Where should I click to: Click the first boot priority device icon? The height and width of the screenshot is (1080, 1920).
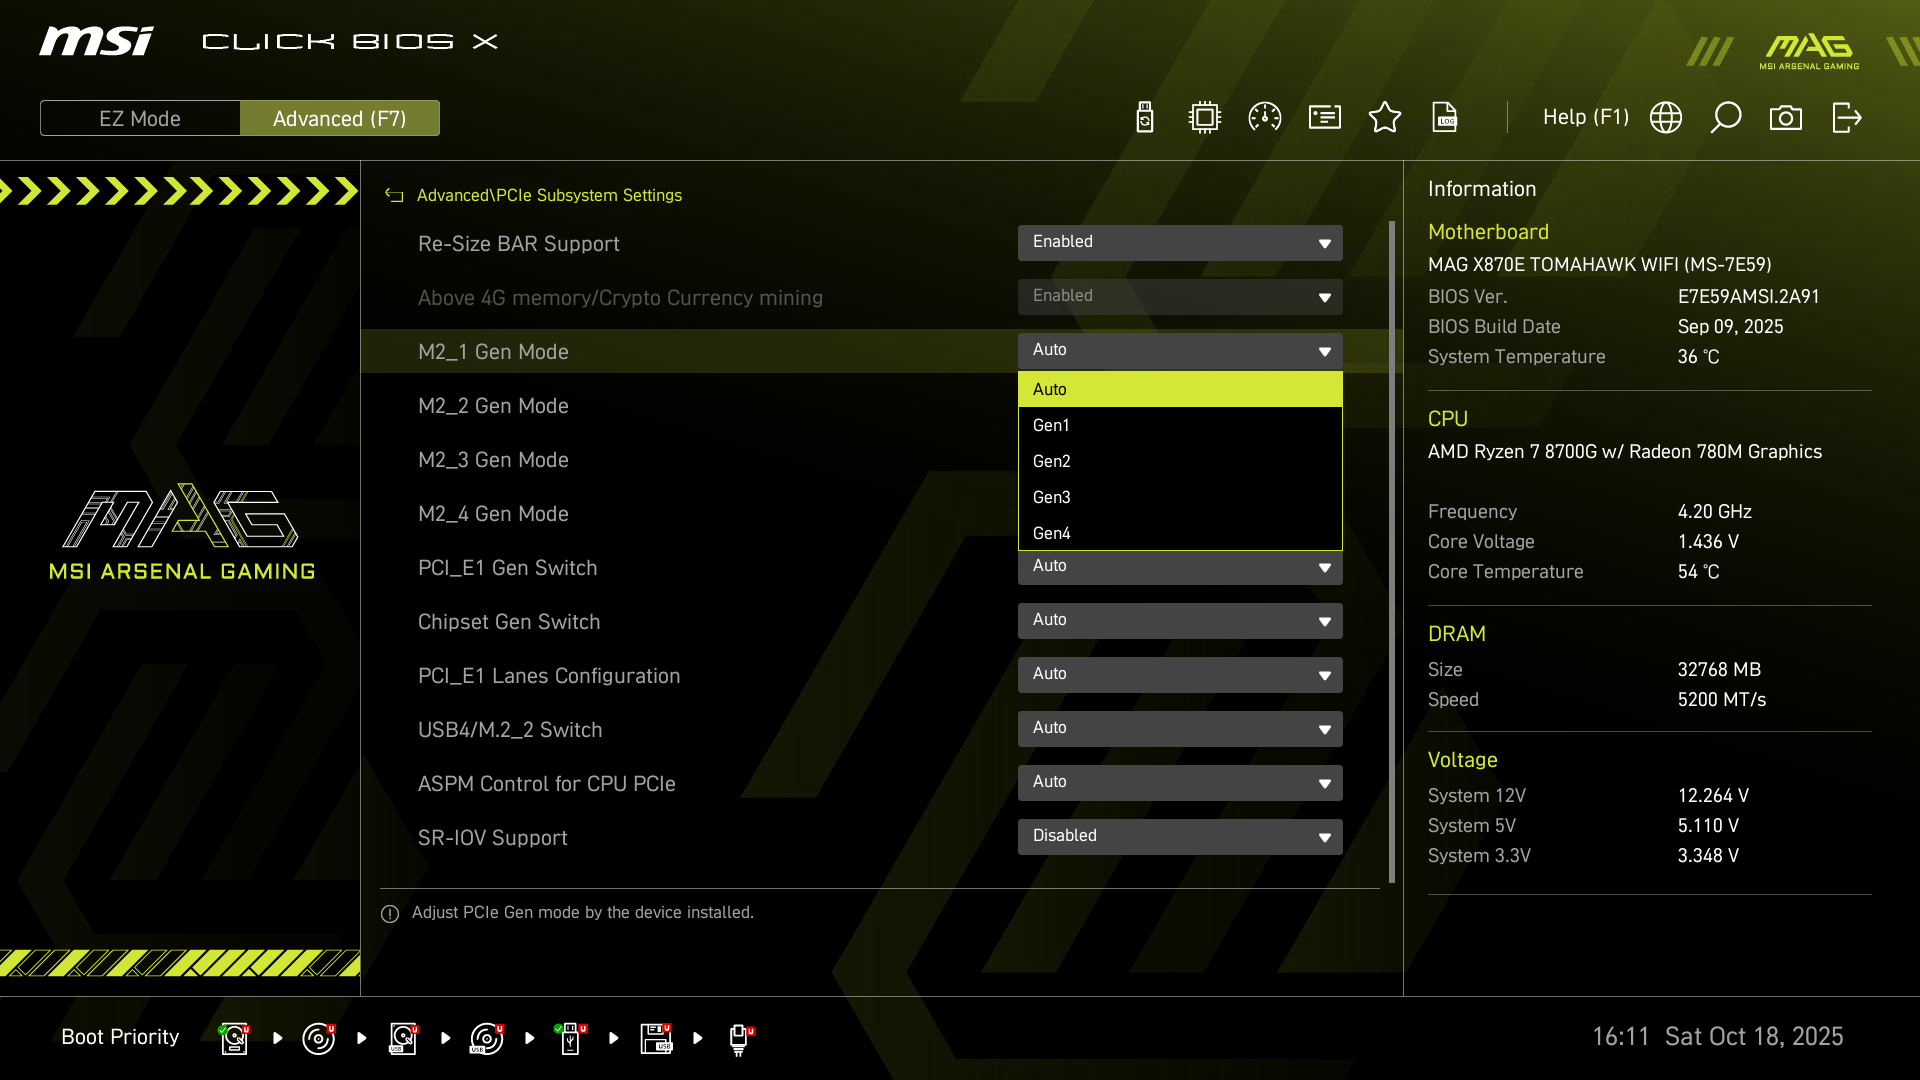tap(234, 1038)
